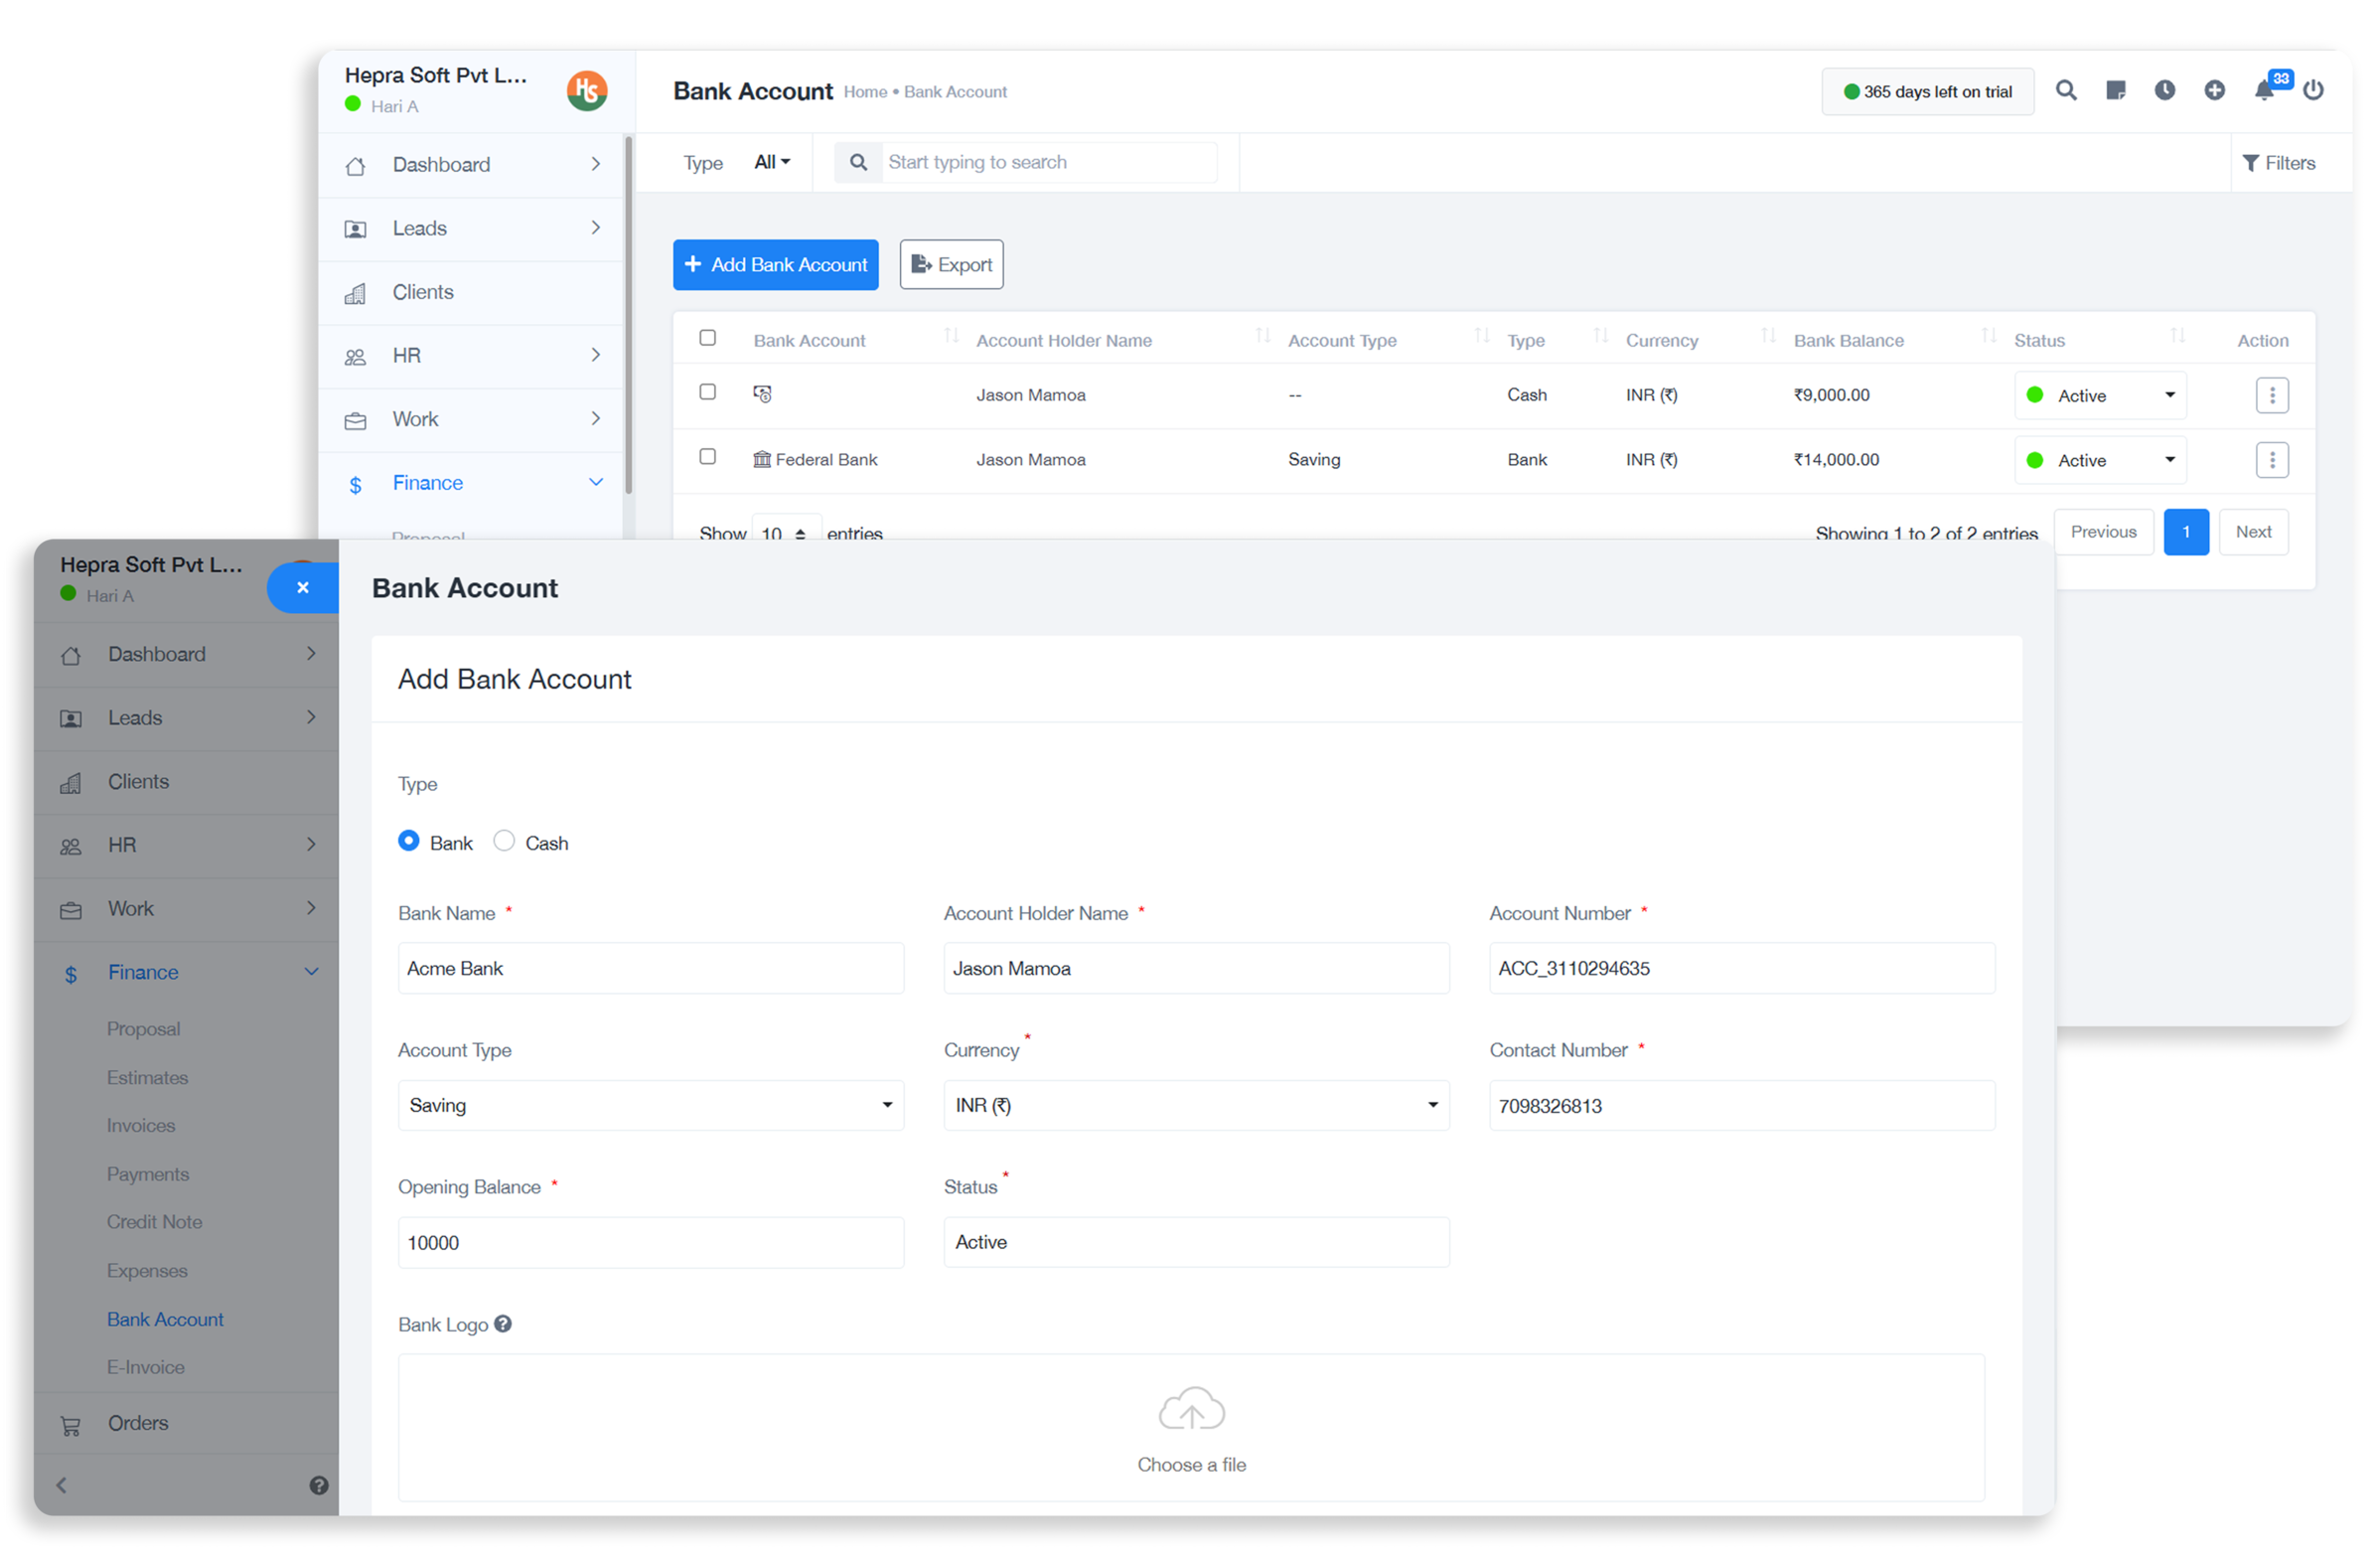2380x1561 pixels.
Task: Click the power logout icon
Action: click(2313, 91)
